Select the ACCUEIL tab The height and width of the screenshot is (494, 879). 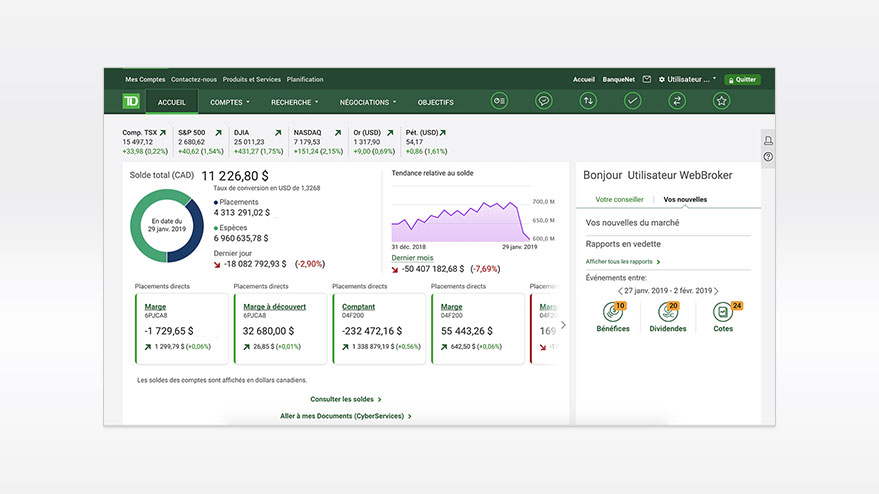(x=172, y=102)
